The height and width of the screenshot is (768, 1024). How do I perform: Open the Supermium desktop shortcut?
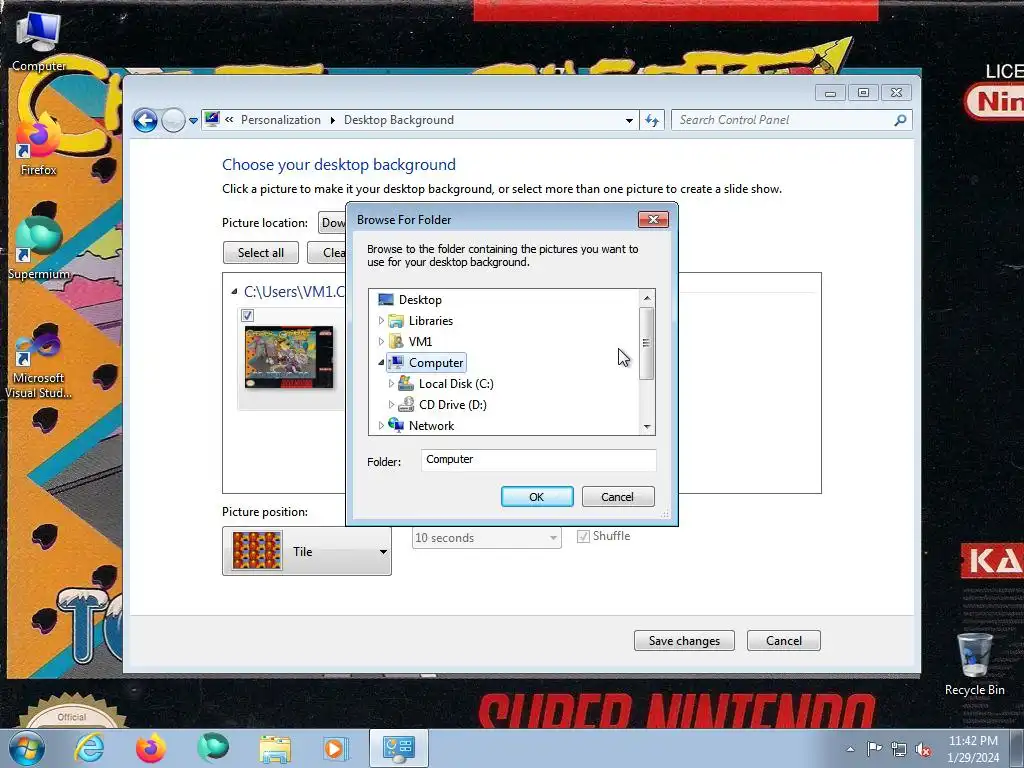click(39, 249)
